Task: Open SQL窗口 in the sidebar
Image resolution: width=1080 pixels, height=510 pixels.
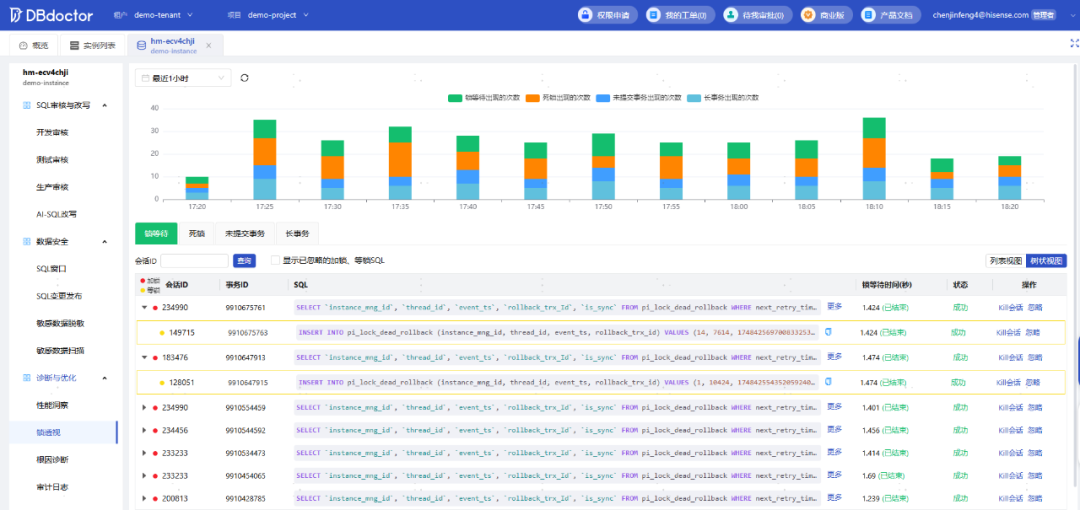Action: (51, 268)
